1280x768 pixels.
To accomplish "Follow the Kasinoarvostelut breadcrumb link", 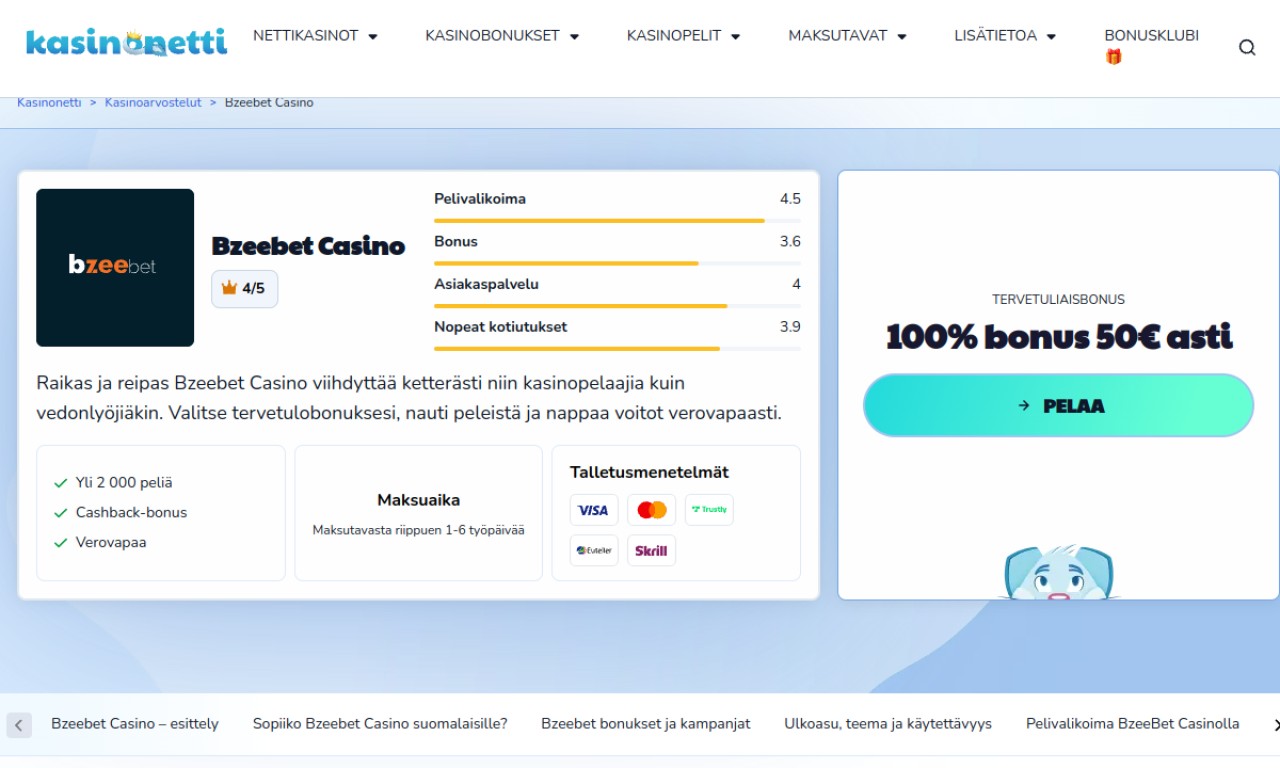I will click(153, 103).
